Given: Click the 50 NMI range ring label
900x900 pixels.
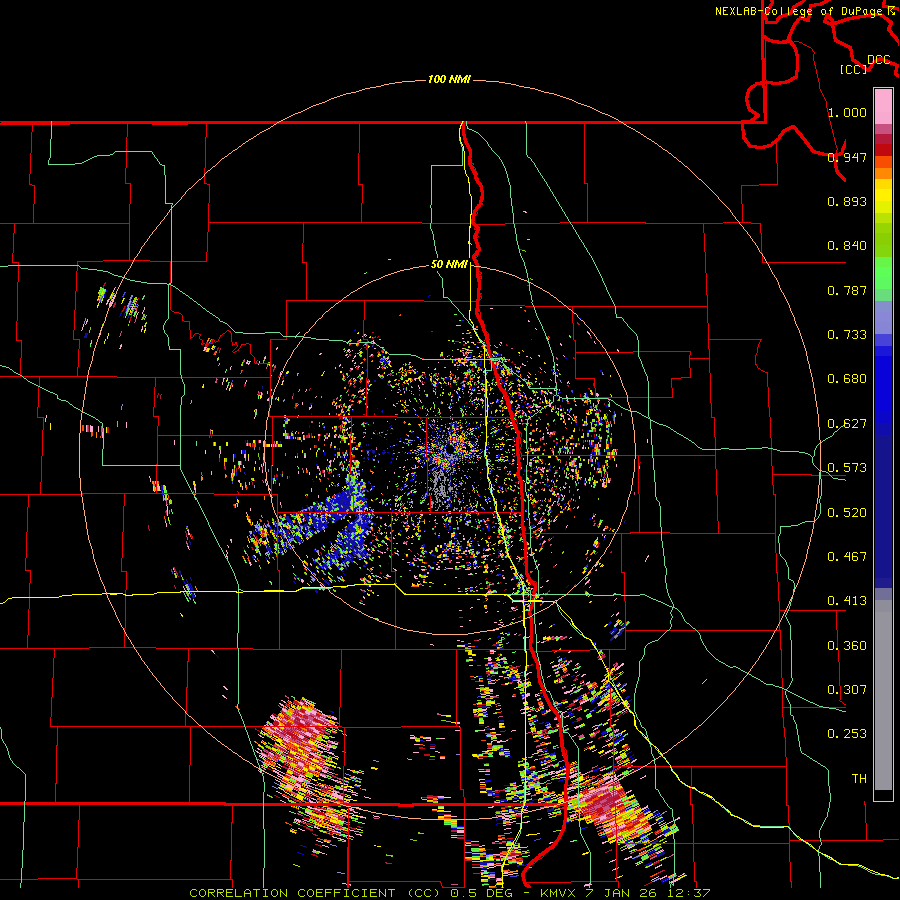Looking at the screenshot, I should click(449, 265).
